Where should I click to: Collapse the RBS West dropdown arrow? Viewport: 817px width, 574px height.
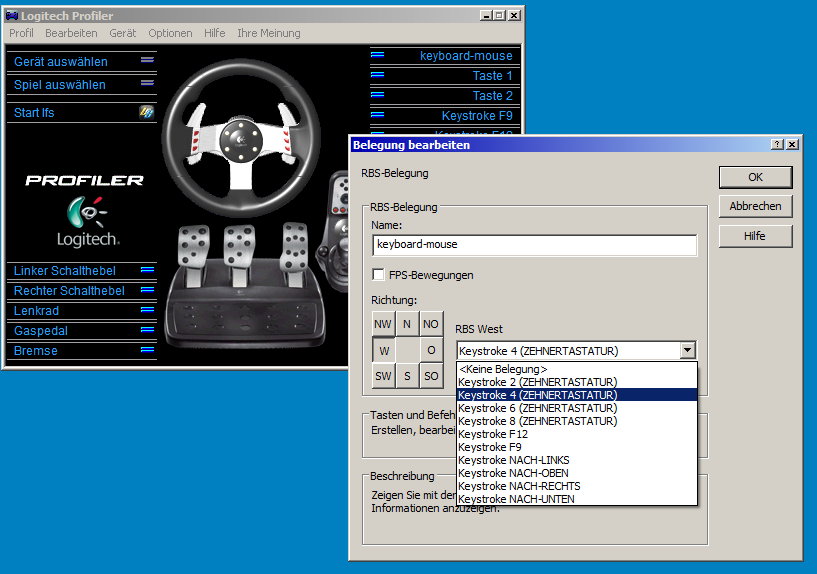[688, 351]
